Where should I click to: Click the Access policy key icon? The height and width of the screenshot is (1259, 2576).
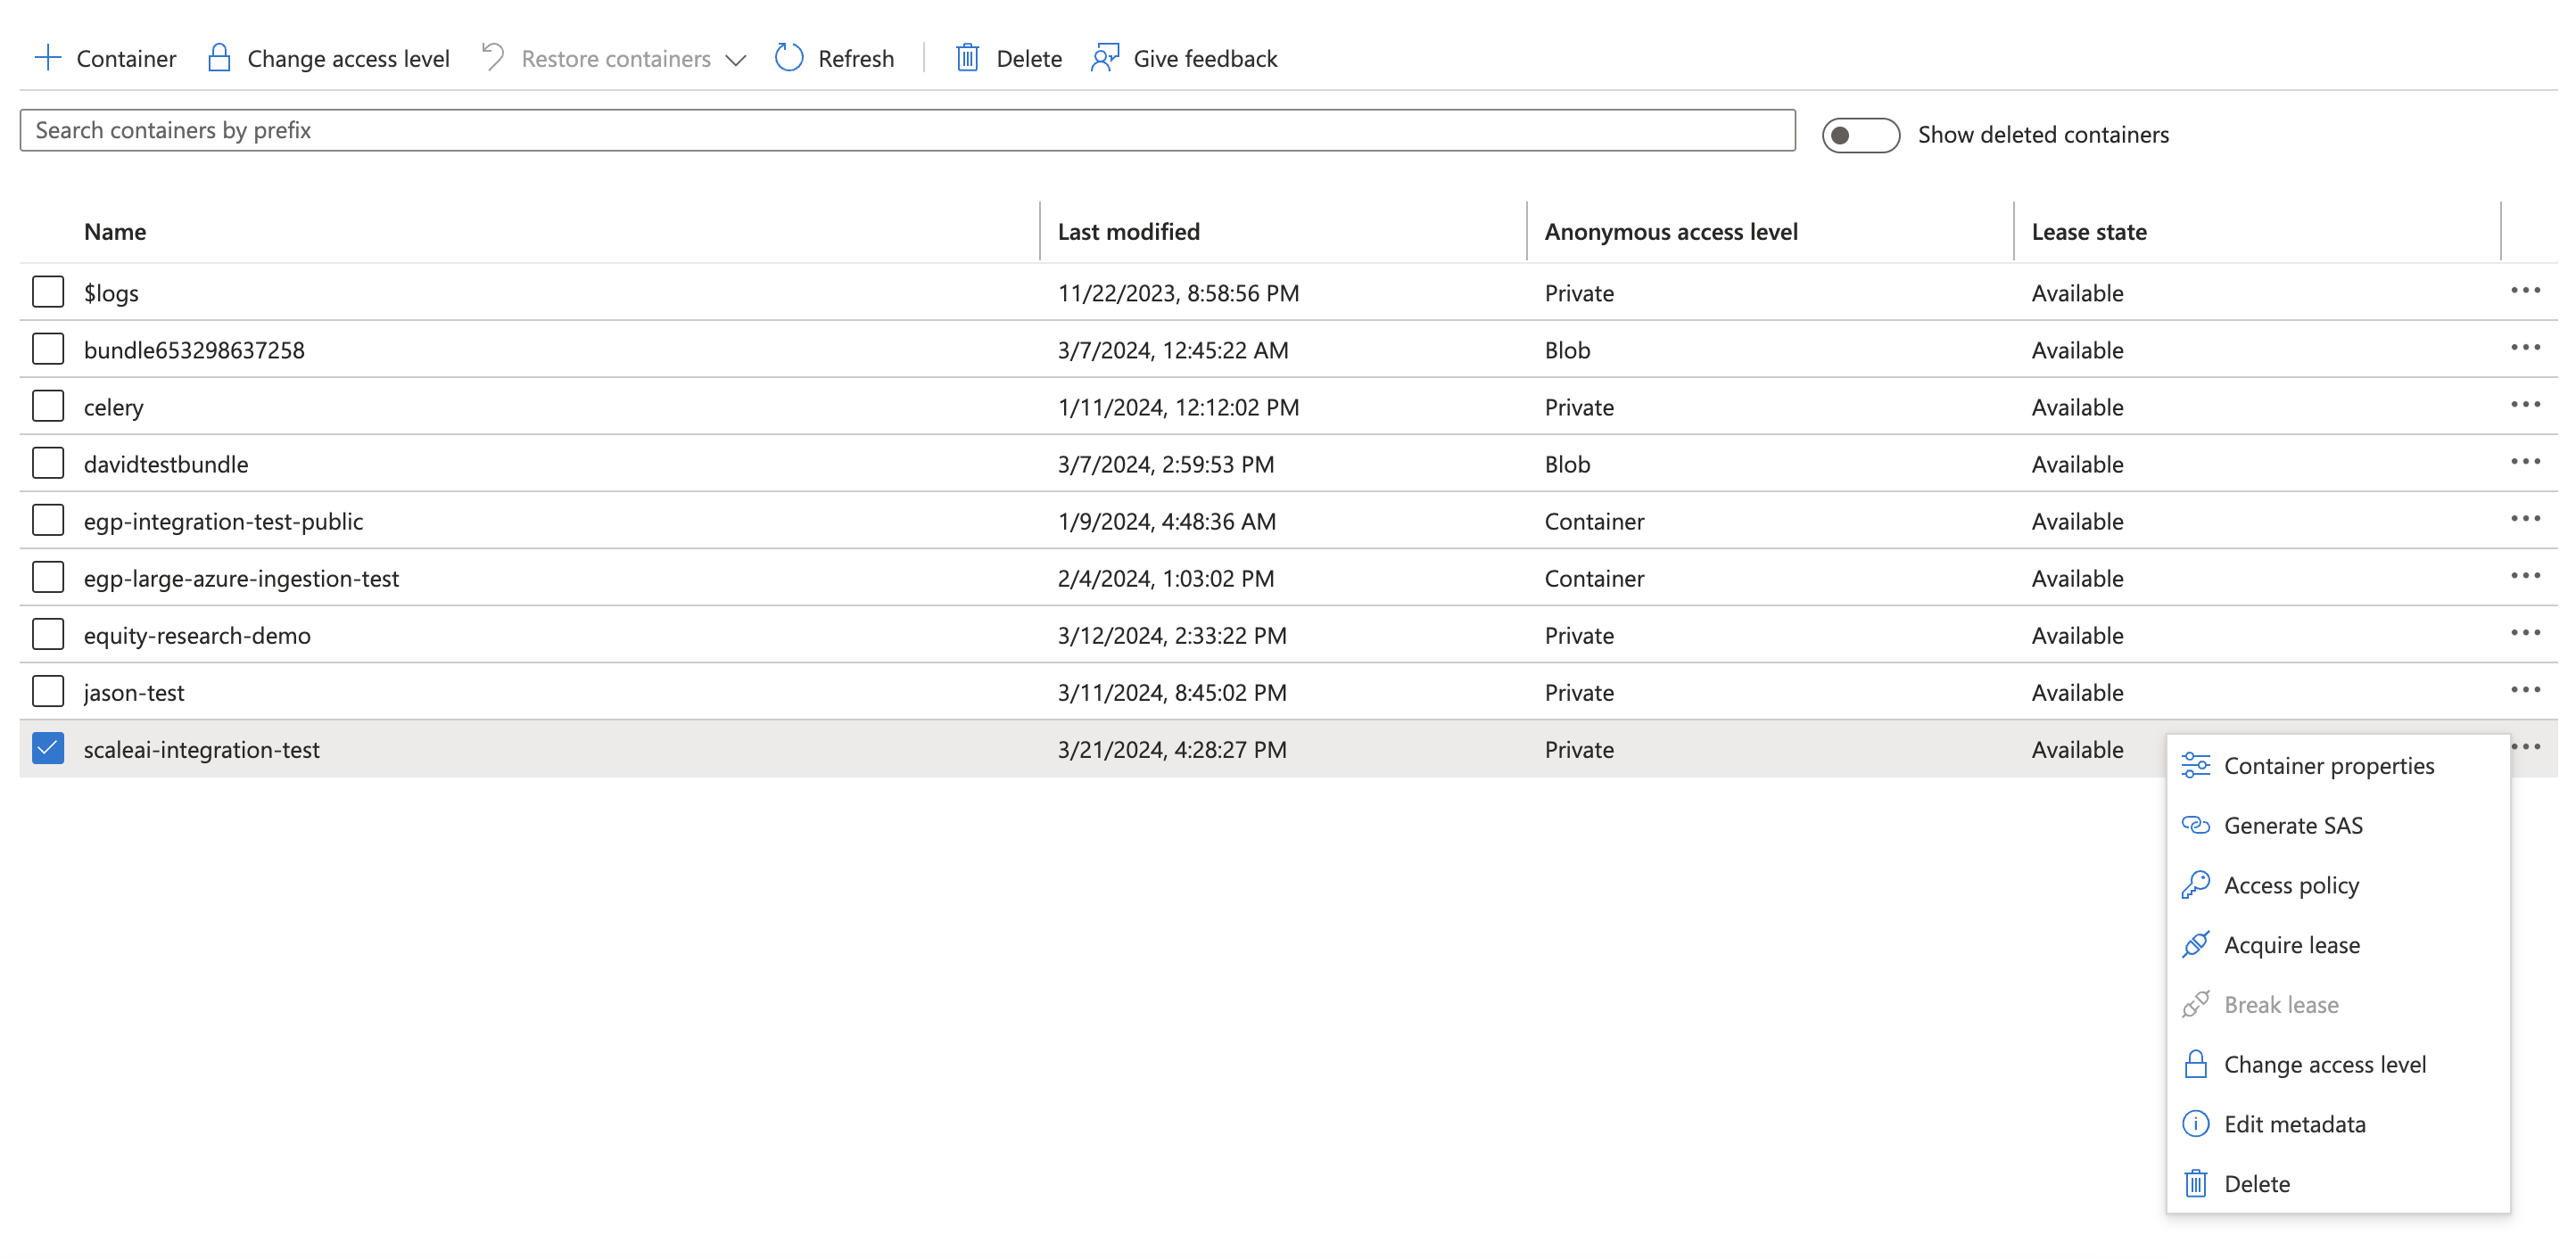[x=2194, y=885]
